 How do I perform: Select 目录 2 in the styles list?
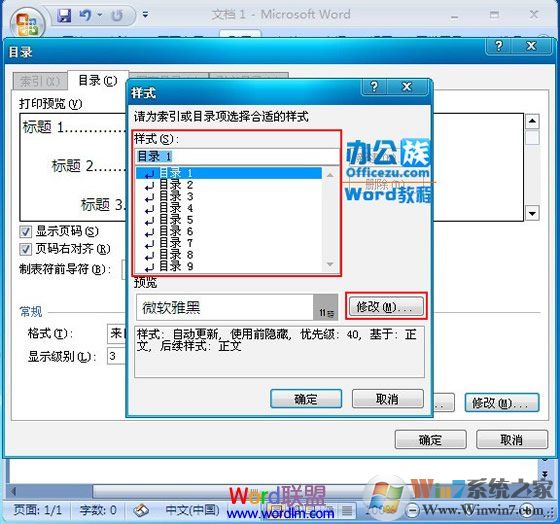point(229,185)
